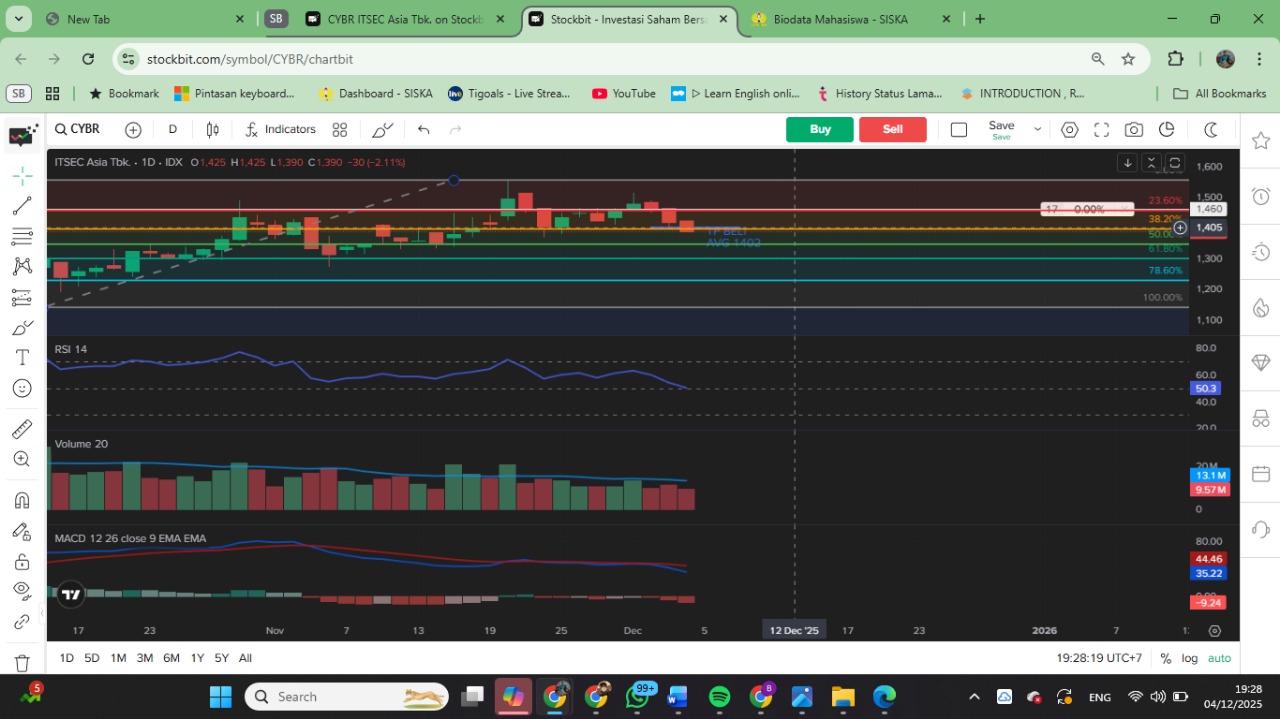
Task: Toggle magnet mode on the sidebar
Action: [x=22, y=500]
